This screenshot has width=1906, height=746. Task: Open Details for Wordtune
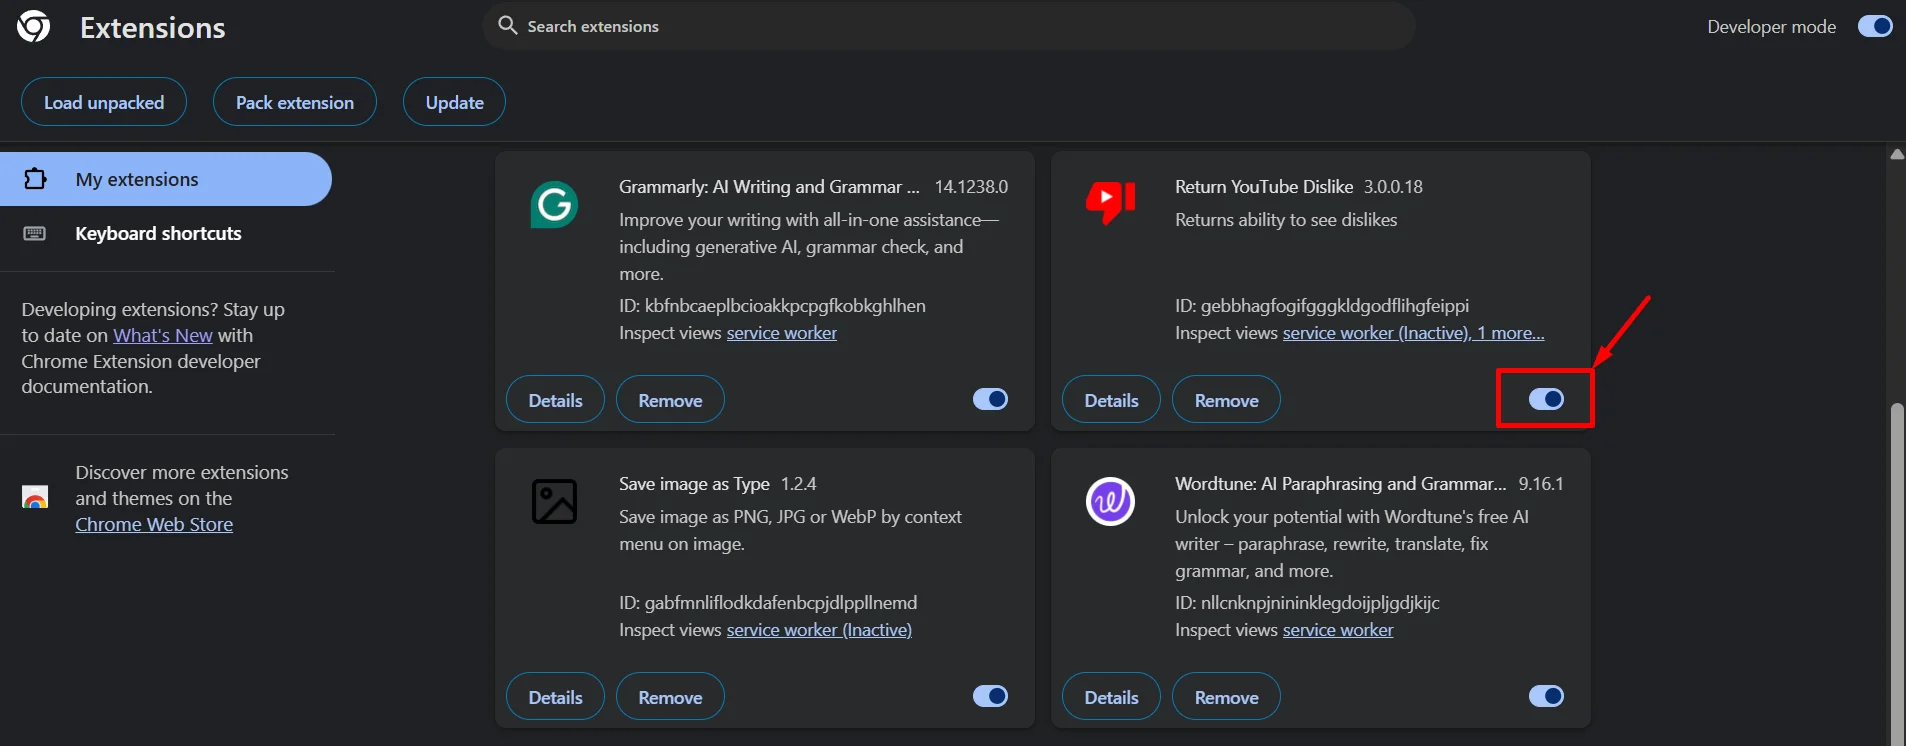1111,697
